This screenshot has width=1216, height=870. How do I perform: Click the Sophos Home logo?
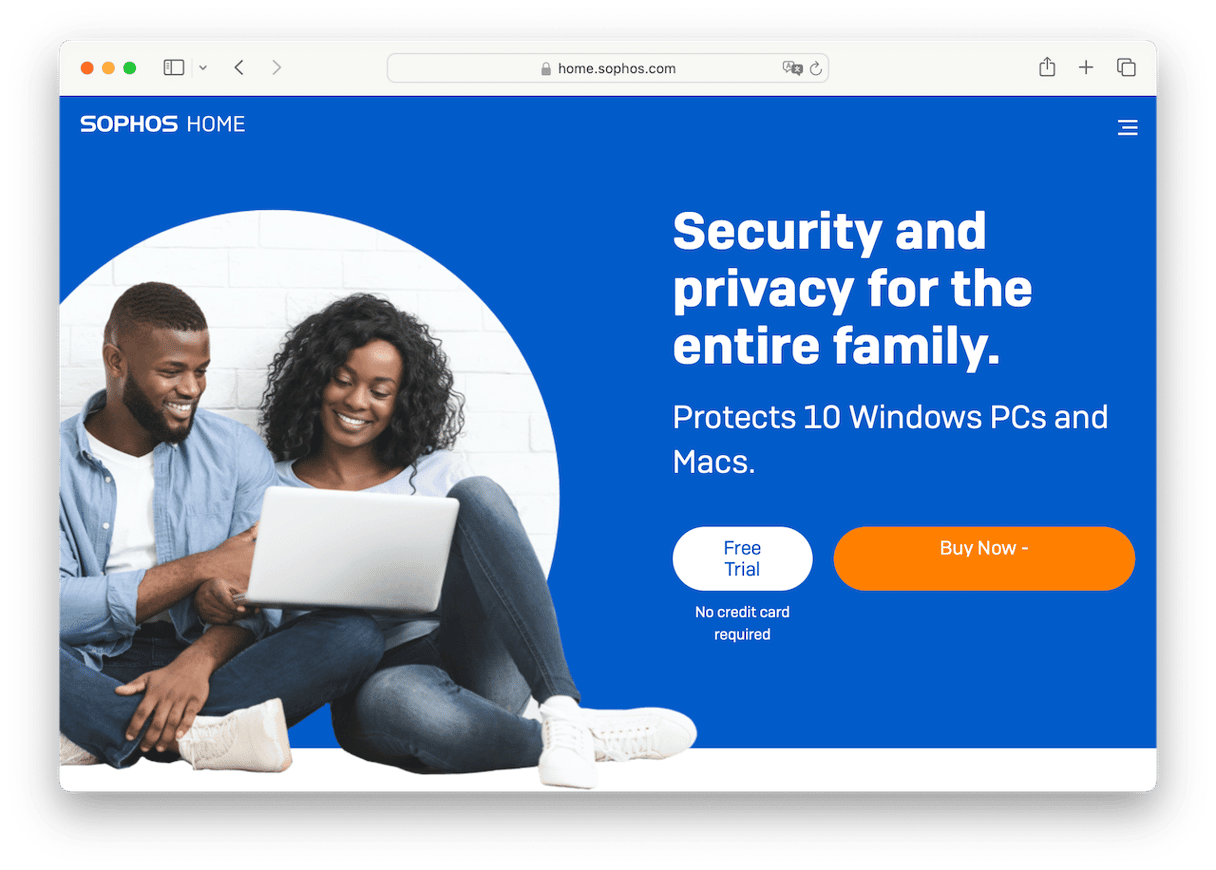(163, 124)
